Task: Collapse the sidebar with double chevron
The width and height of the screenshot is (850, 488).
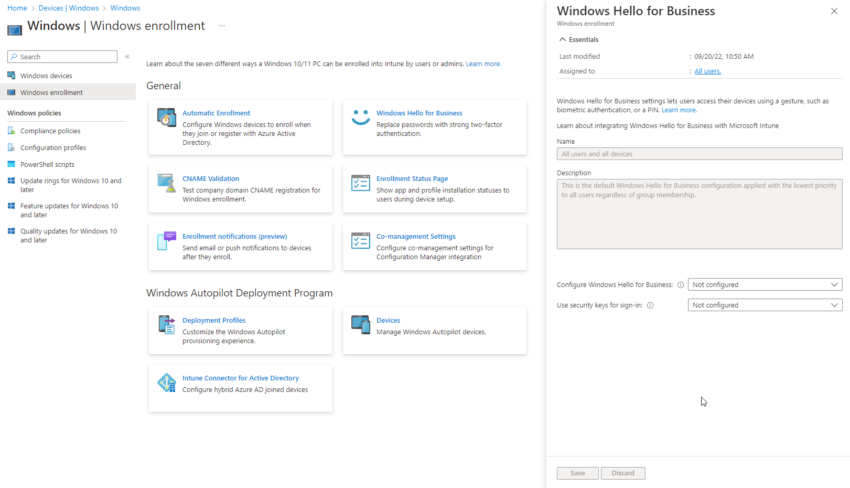Action: coord(127,57)
